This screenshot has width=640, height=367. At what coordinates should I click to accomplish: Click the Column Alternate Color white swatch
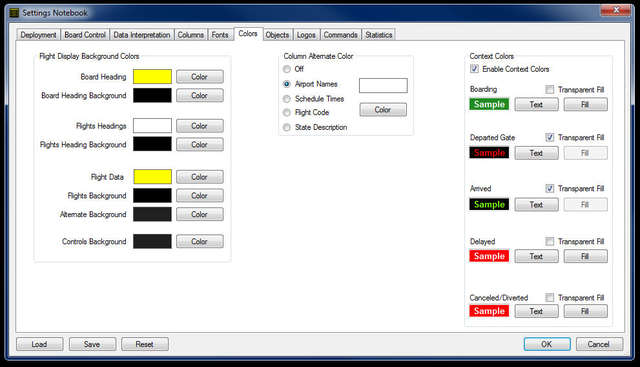pyautogui.click(x=383, y=86)
